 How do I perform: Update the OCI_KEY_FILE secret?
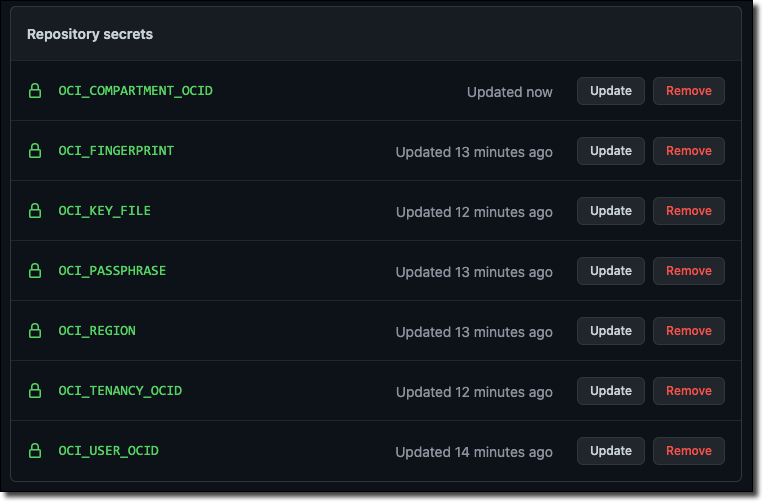click(610, 211)
